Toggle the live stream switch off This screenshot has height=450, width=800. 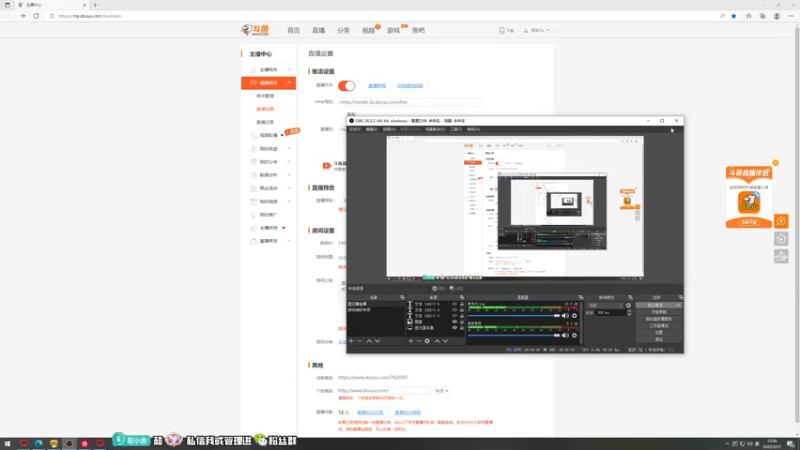coord(346,86)
